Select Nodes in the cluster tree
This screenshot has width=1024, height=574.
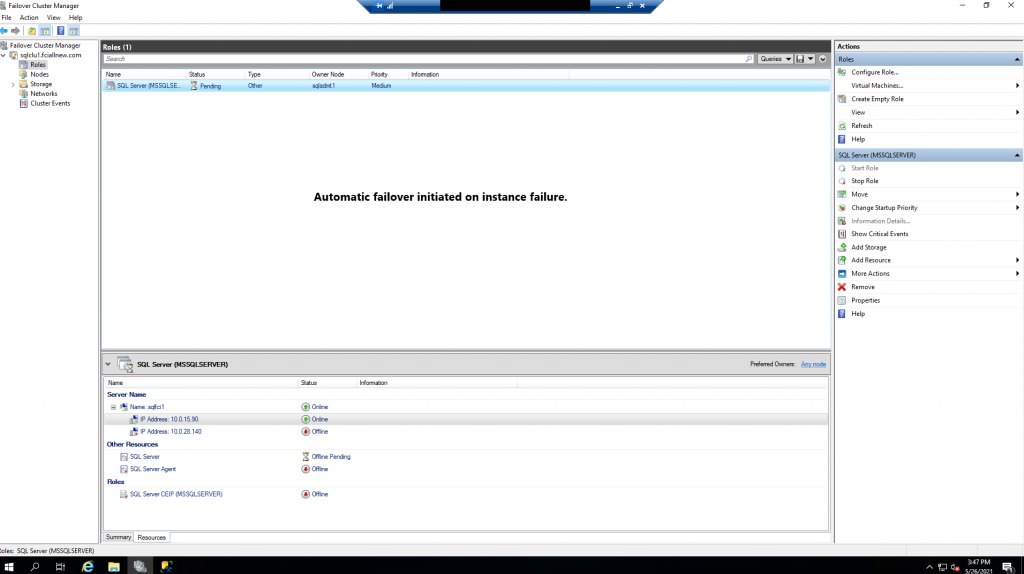pos(39,74)
